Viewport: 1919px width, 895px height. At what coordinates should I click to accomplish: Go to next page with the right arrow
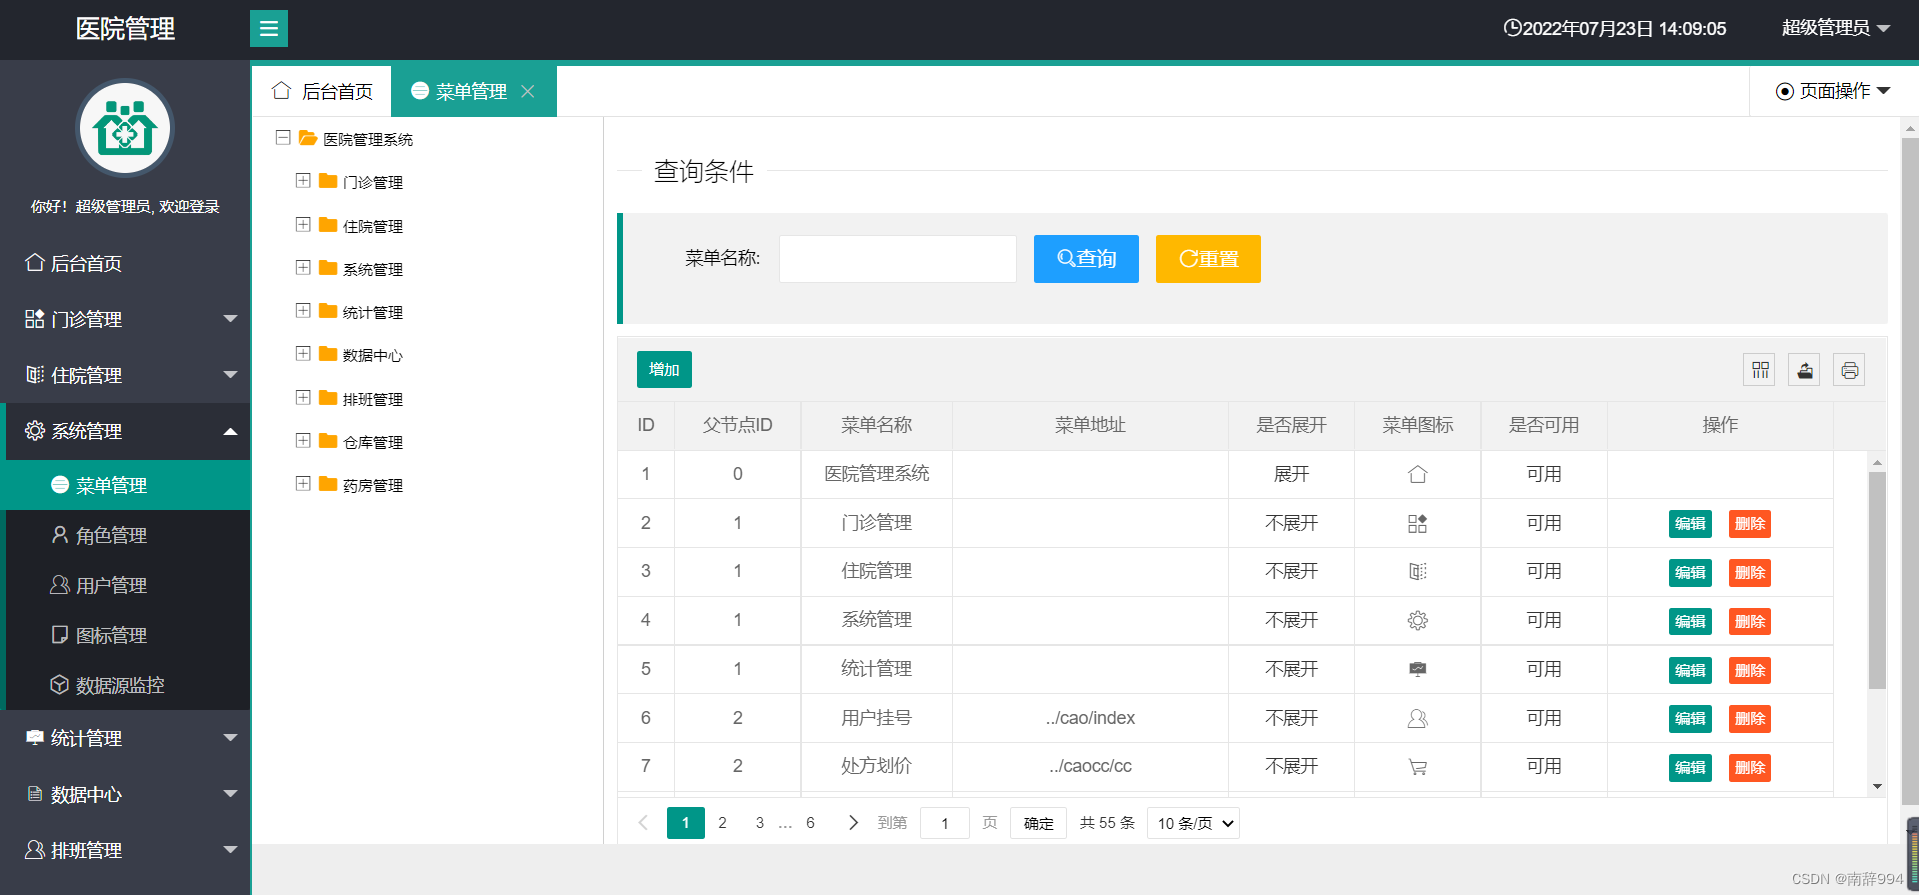(x=852, y=822)
